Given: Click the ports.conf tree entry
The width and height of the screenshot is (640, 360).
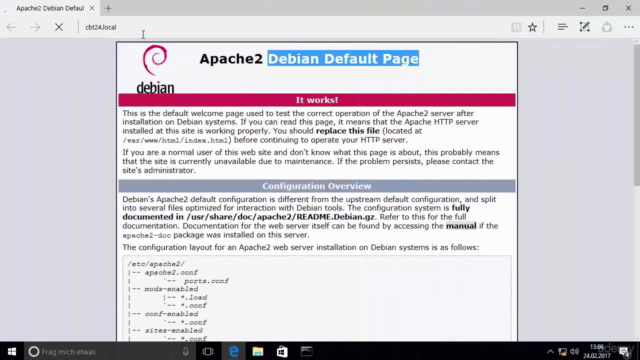Looking at the screenshot, I should pyautogui.click(x=206, y=281).
